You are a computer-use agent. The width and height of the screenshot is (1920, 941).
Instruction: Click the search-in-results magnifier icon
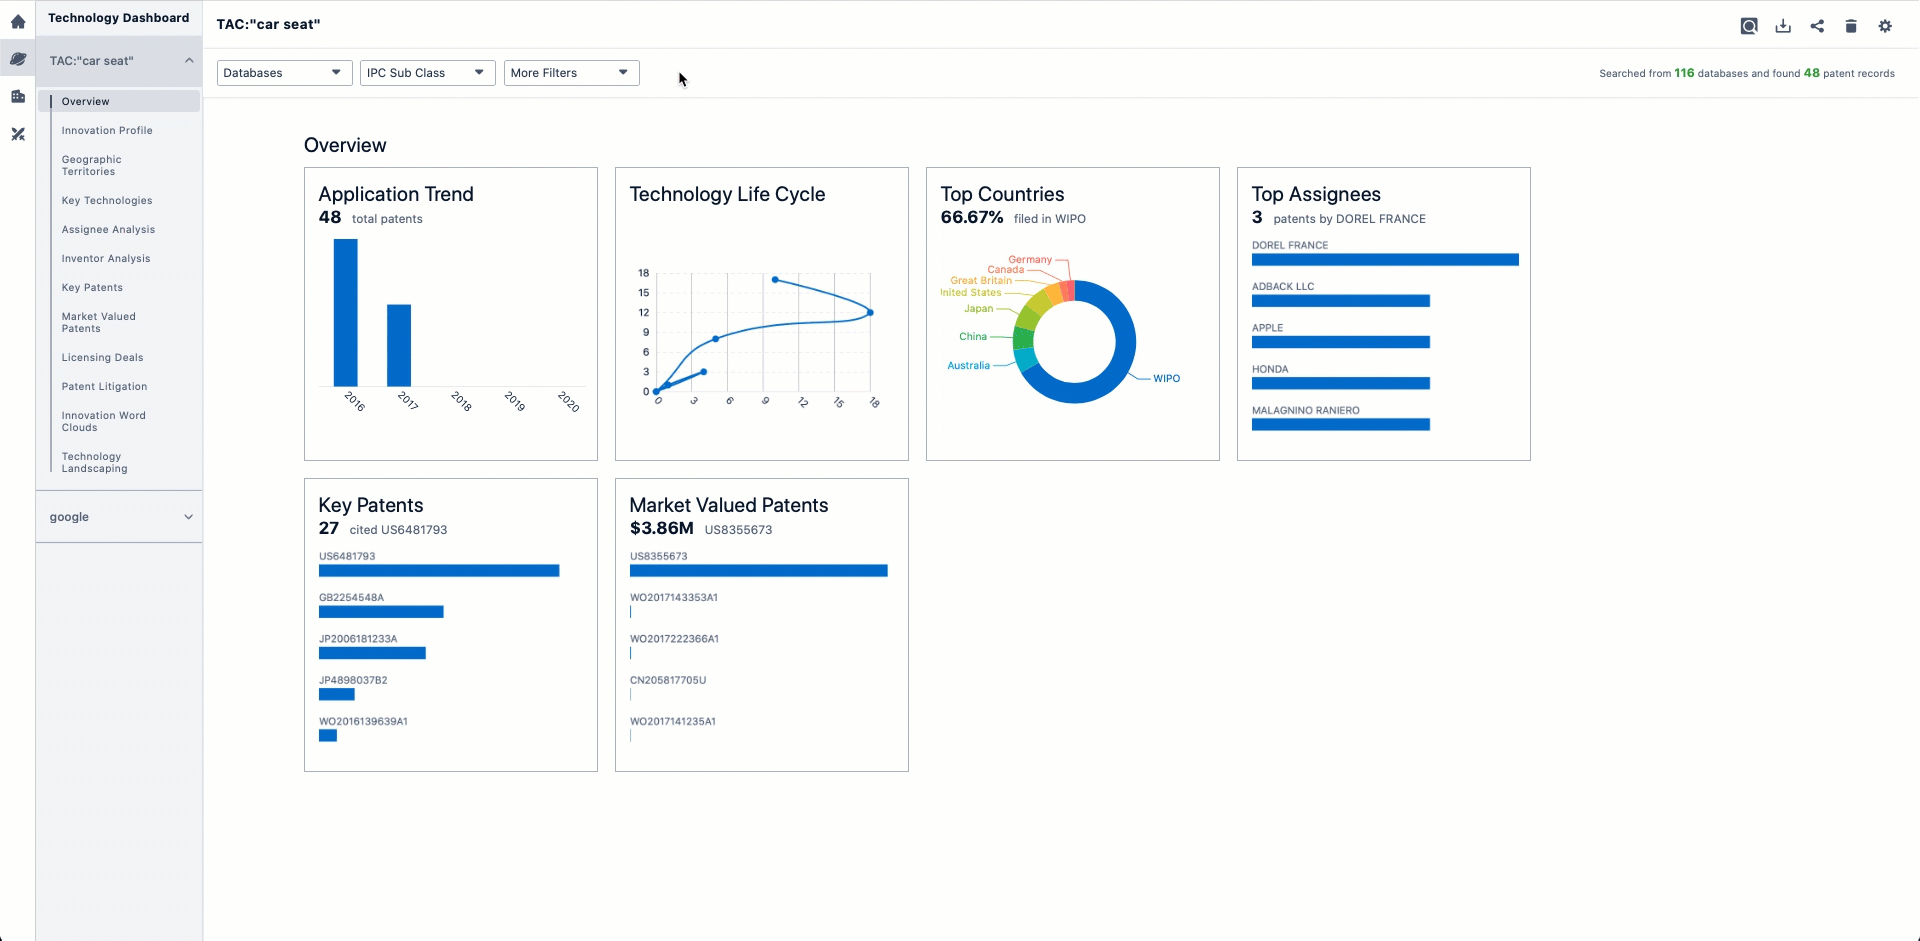coord(1748,26)
